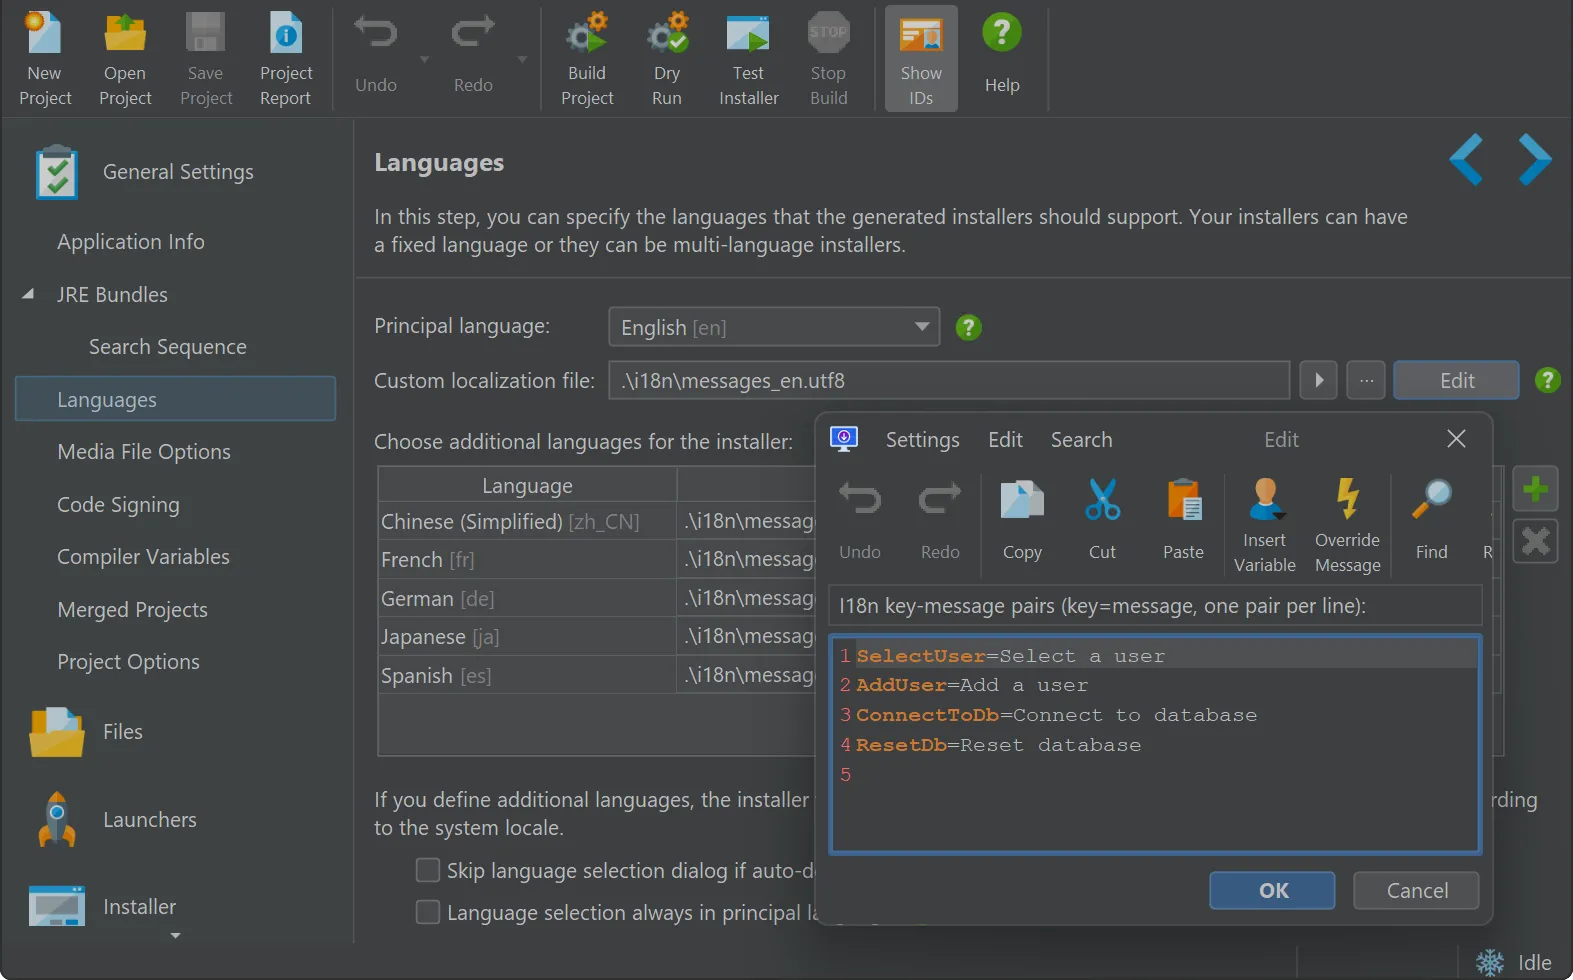
Task: Click the Edit button for localization file
Action: tap(1456, 380)
